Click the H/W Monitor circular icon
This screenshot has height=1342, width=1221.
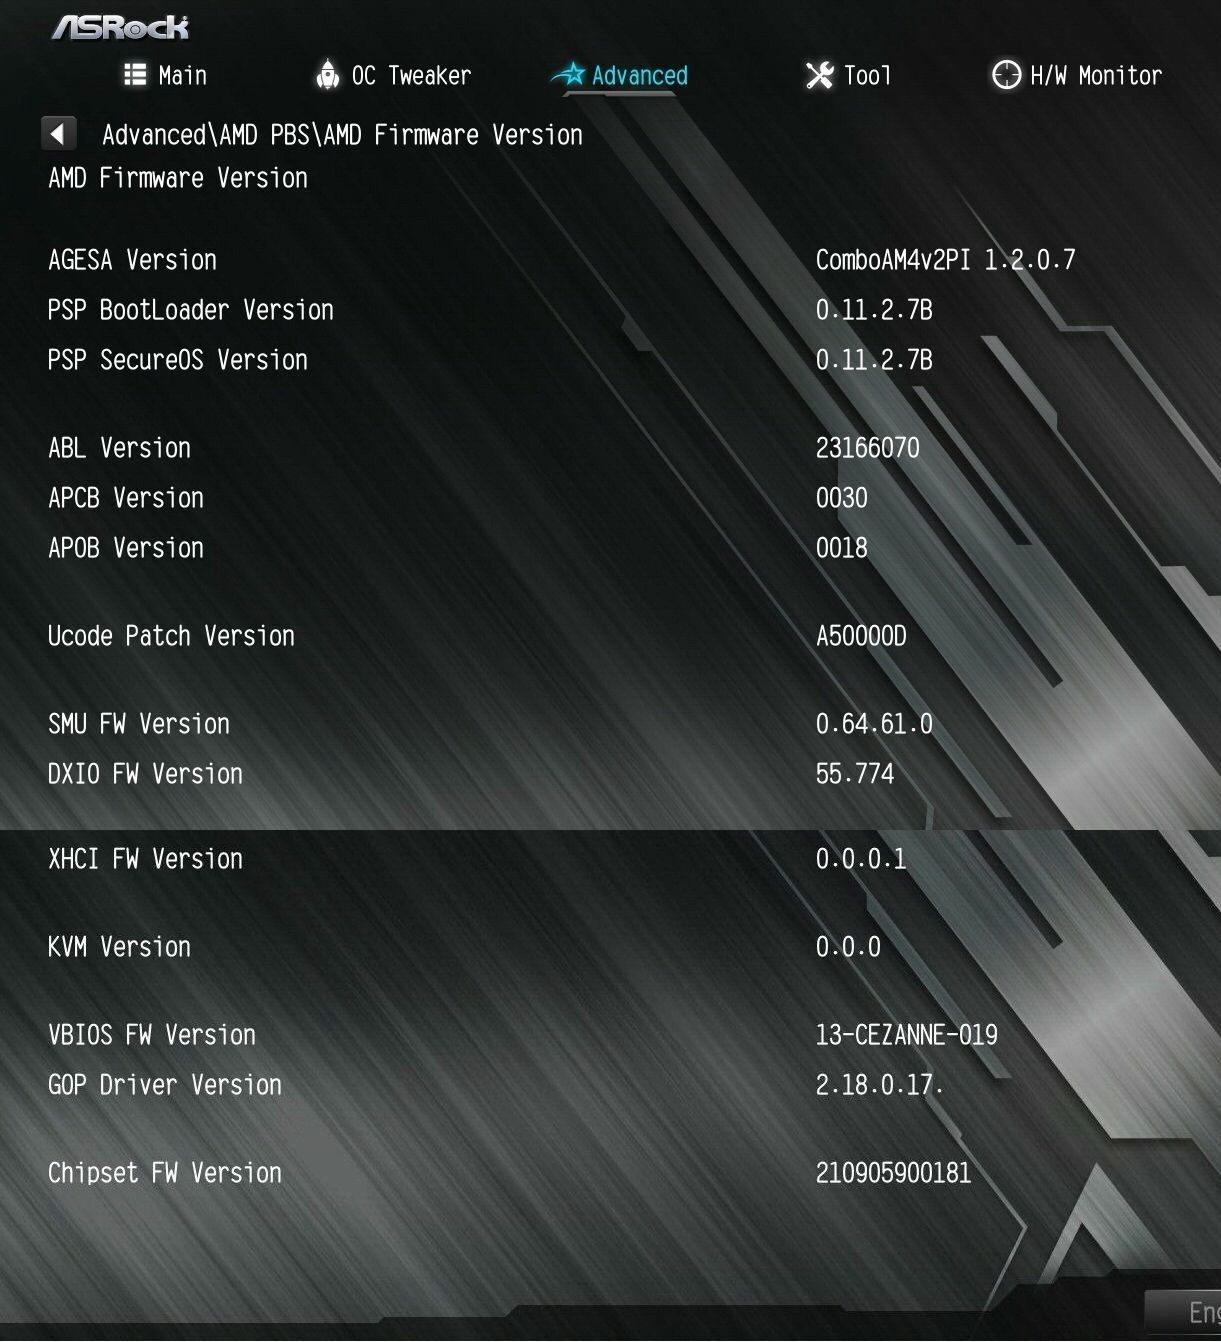click(x=1005, y=74)
